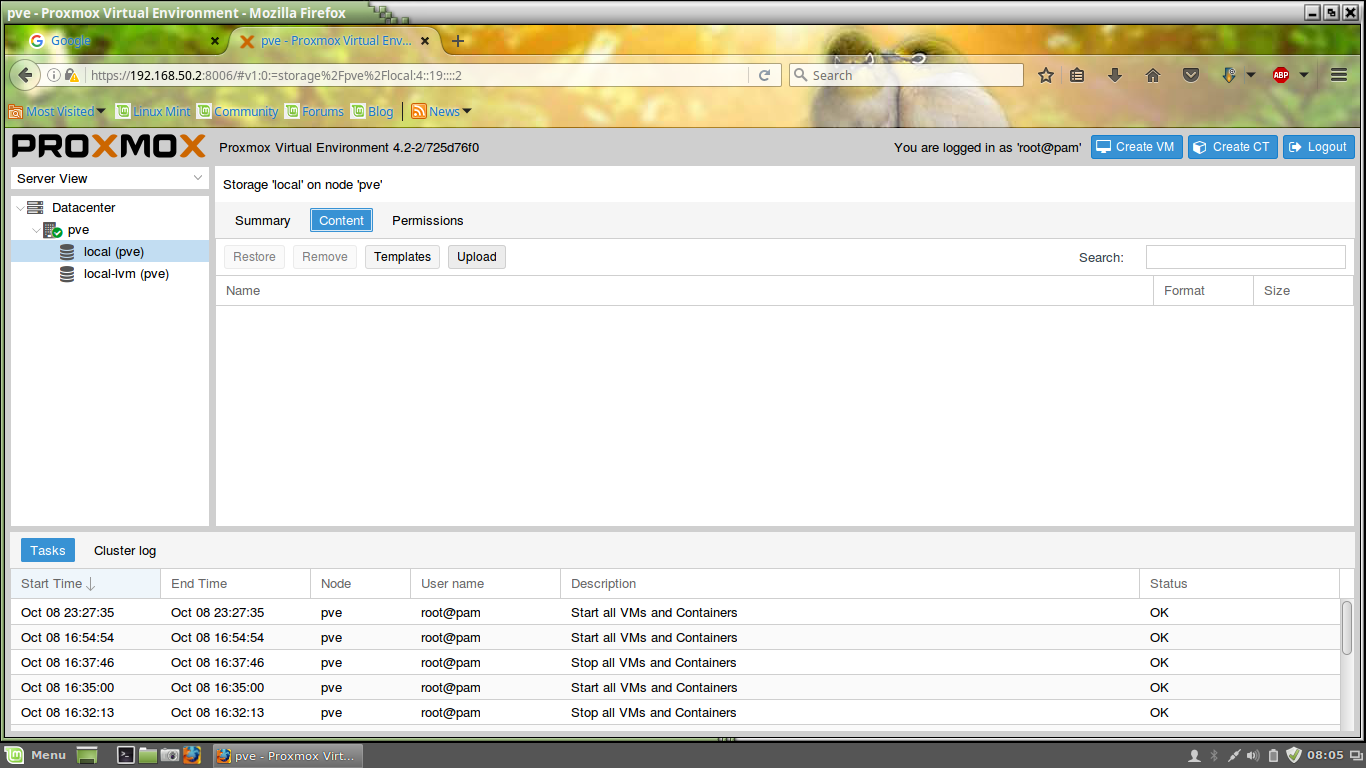Click the bookmark star icon
This screenshot has height=768, width=1366.
1046,75
